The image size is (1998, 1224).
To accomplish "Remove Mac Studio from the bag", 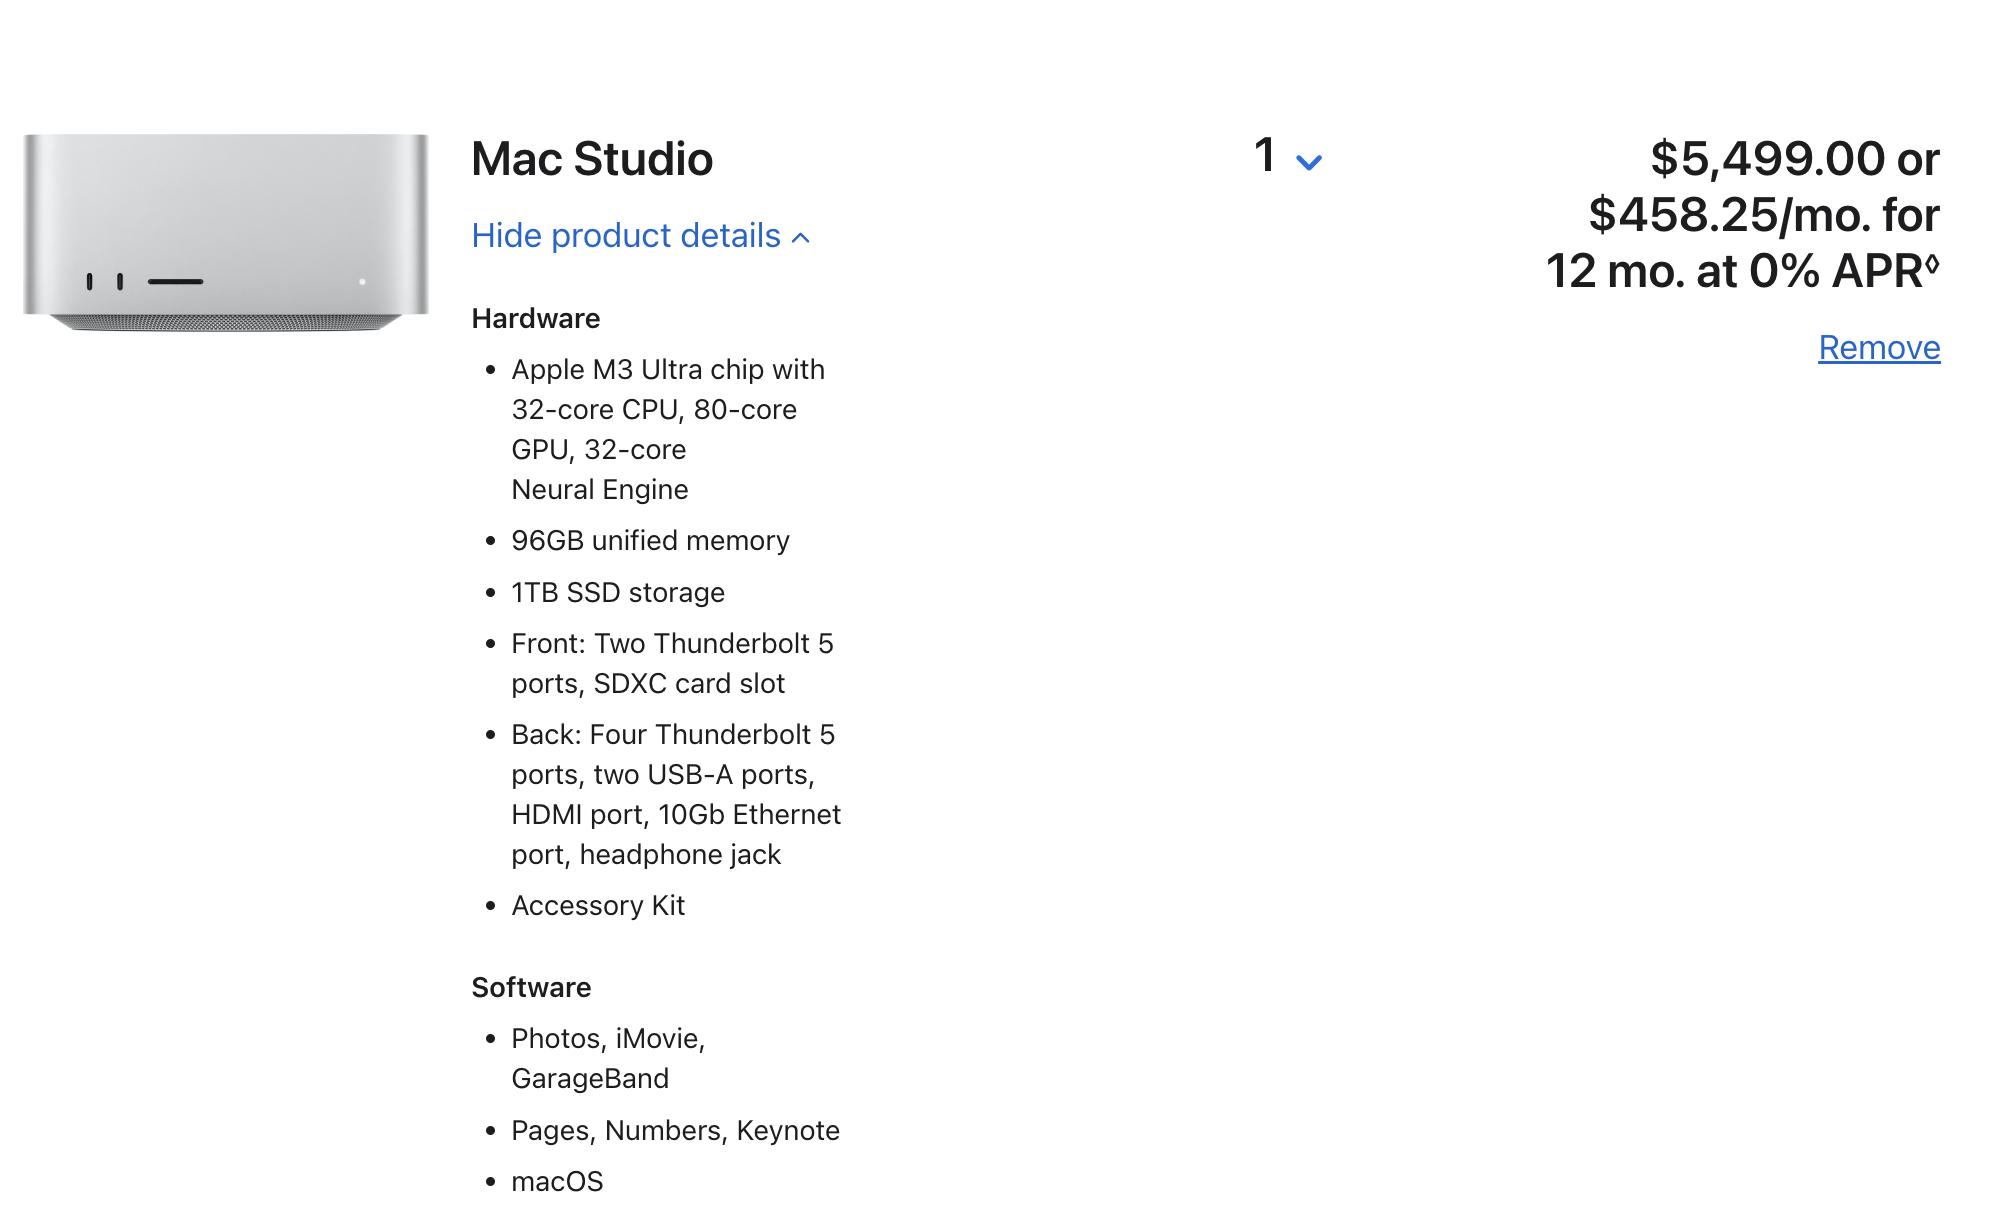I will (1878, 348).
